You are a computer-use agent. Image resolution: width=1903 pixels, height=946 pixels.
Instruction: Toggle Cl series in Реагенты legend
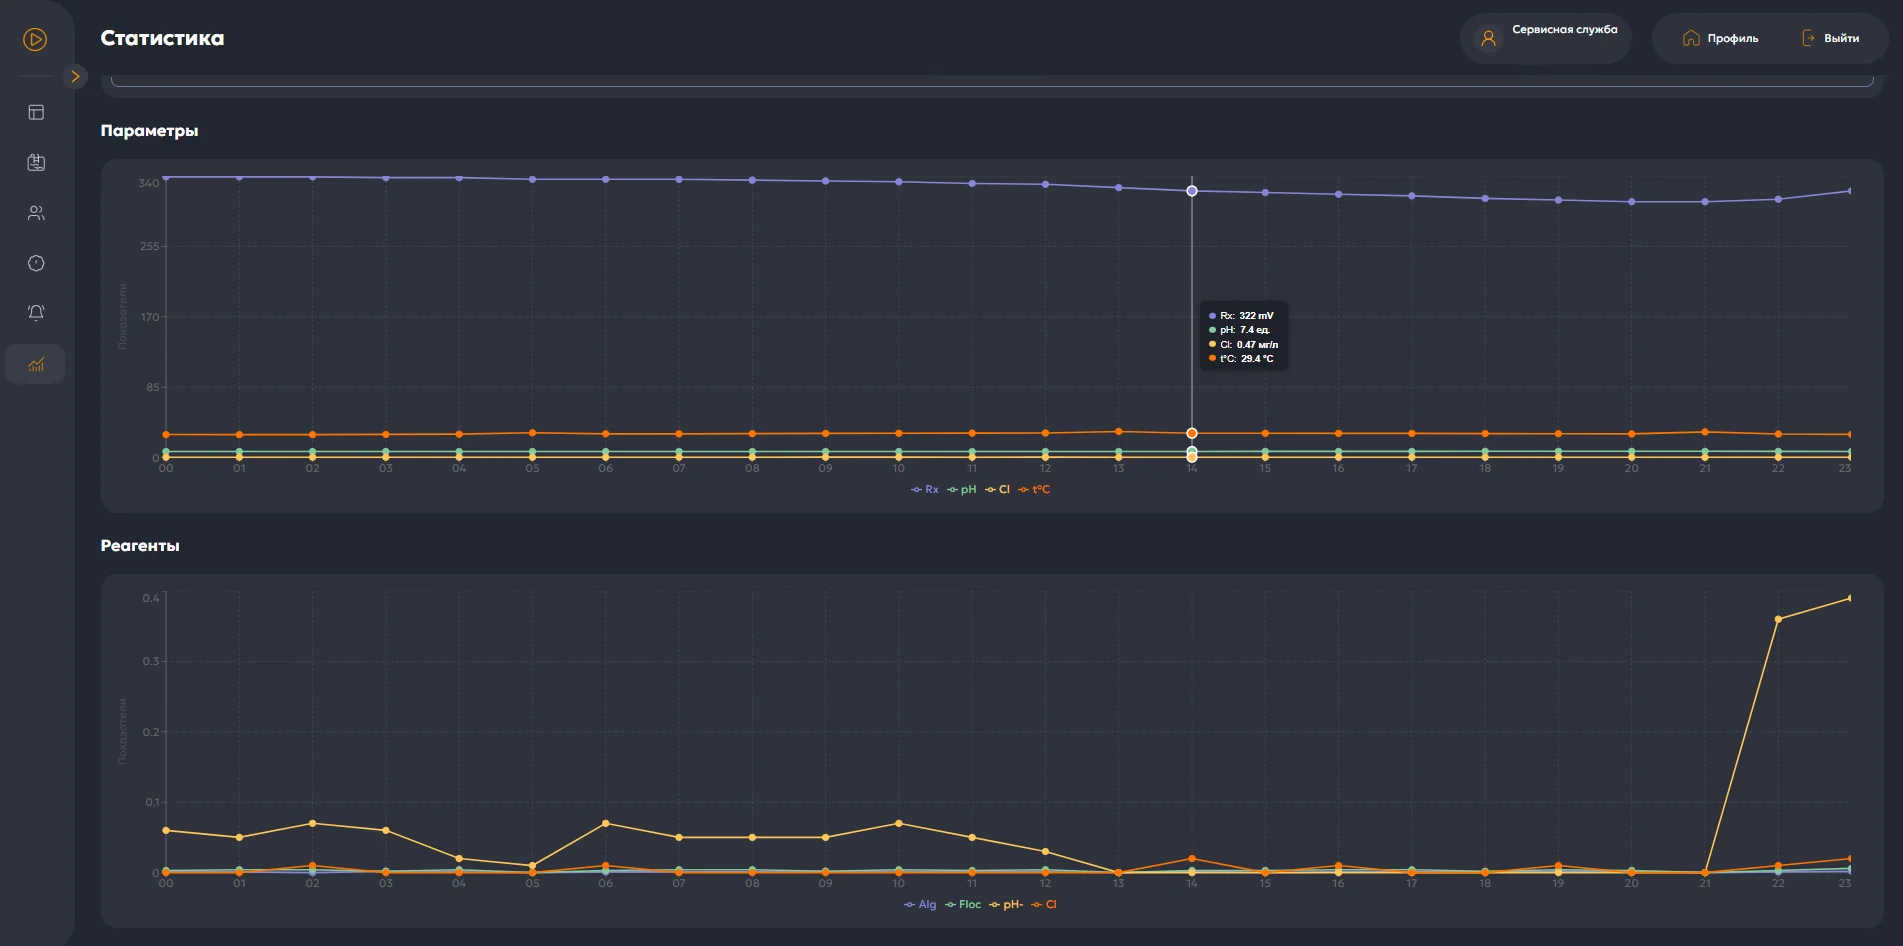[1045, 905]
